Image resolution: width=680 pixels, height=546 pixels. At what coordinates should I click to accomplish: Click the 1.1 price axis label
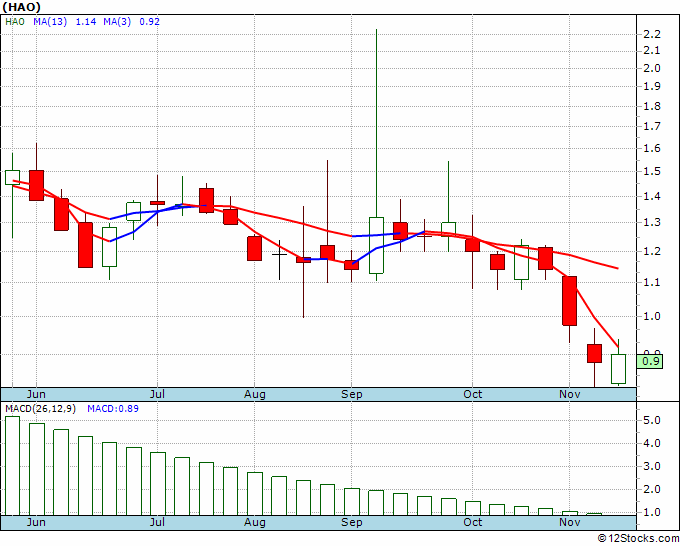pos(652,282)
